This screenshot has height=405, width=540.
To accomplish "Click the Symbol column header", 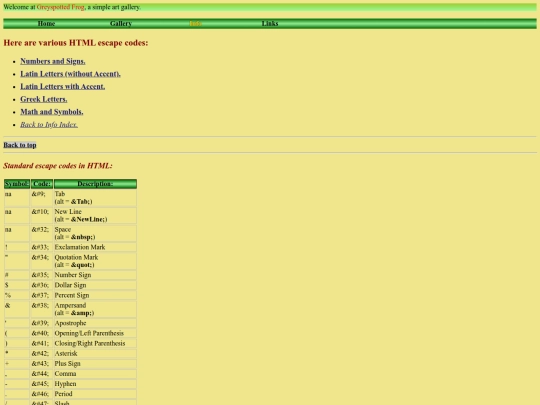I will [x=17, y=184].
